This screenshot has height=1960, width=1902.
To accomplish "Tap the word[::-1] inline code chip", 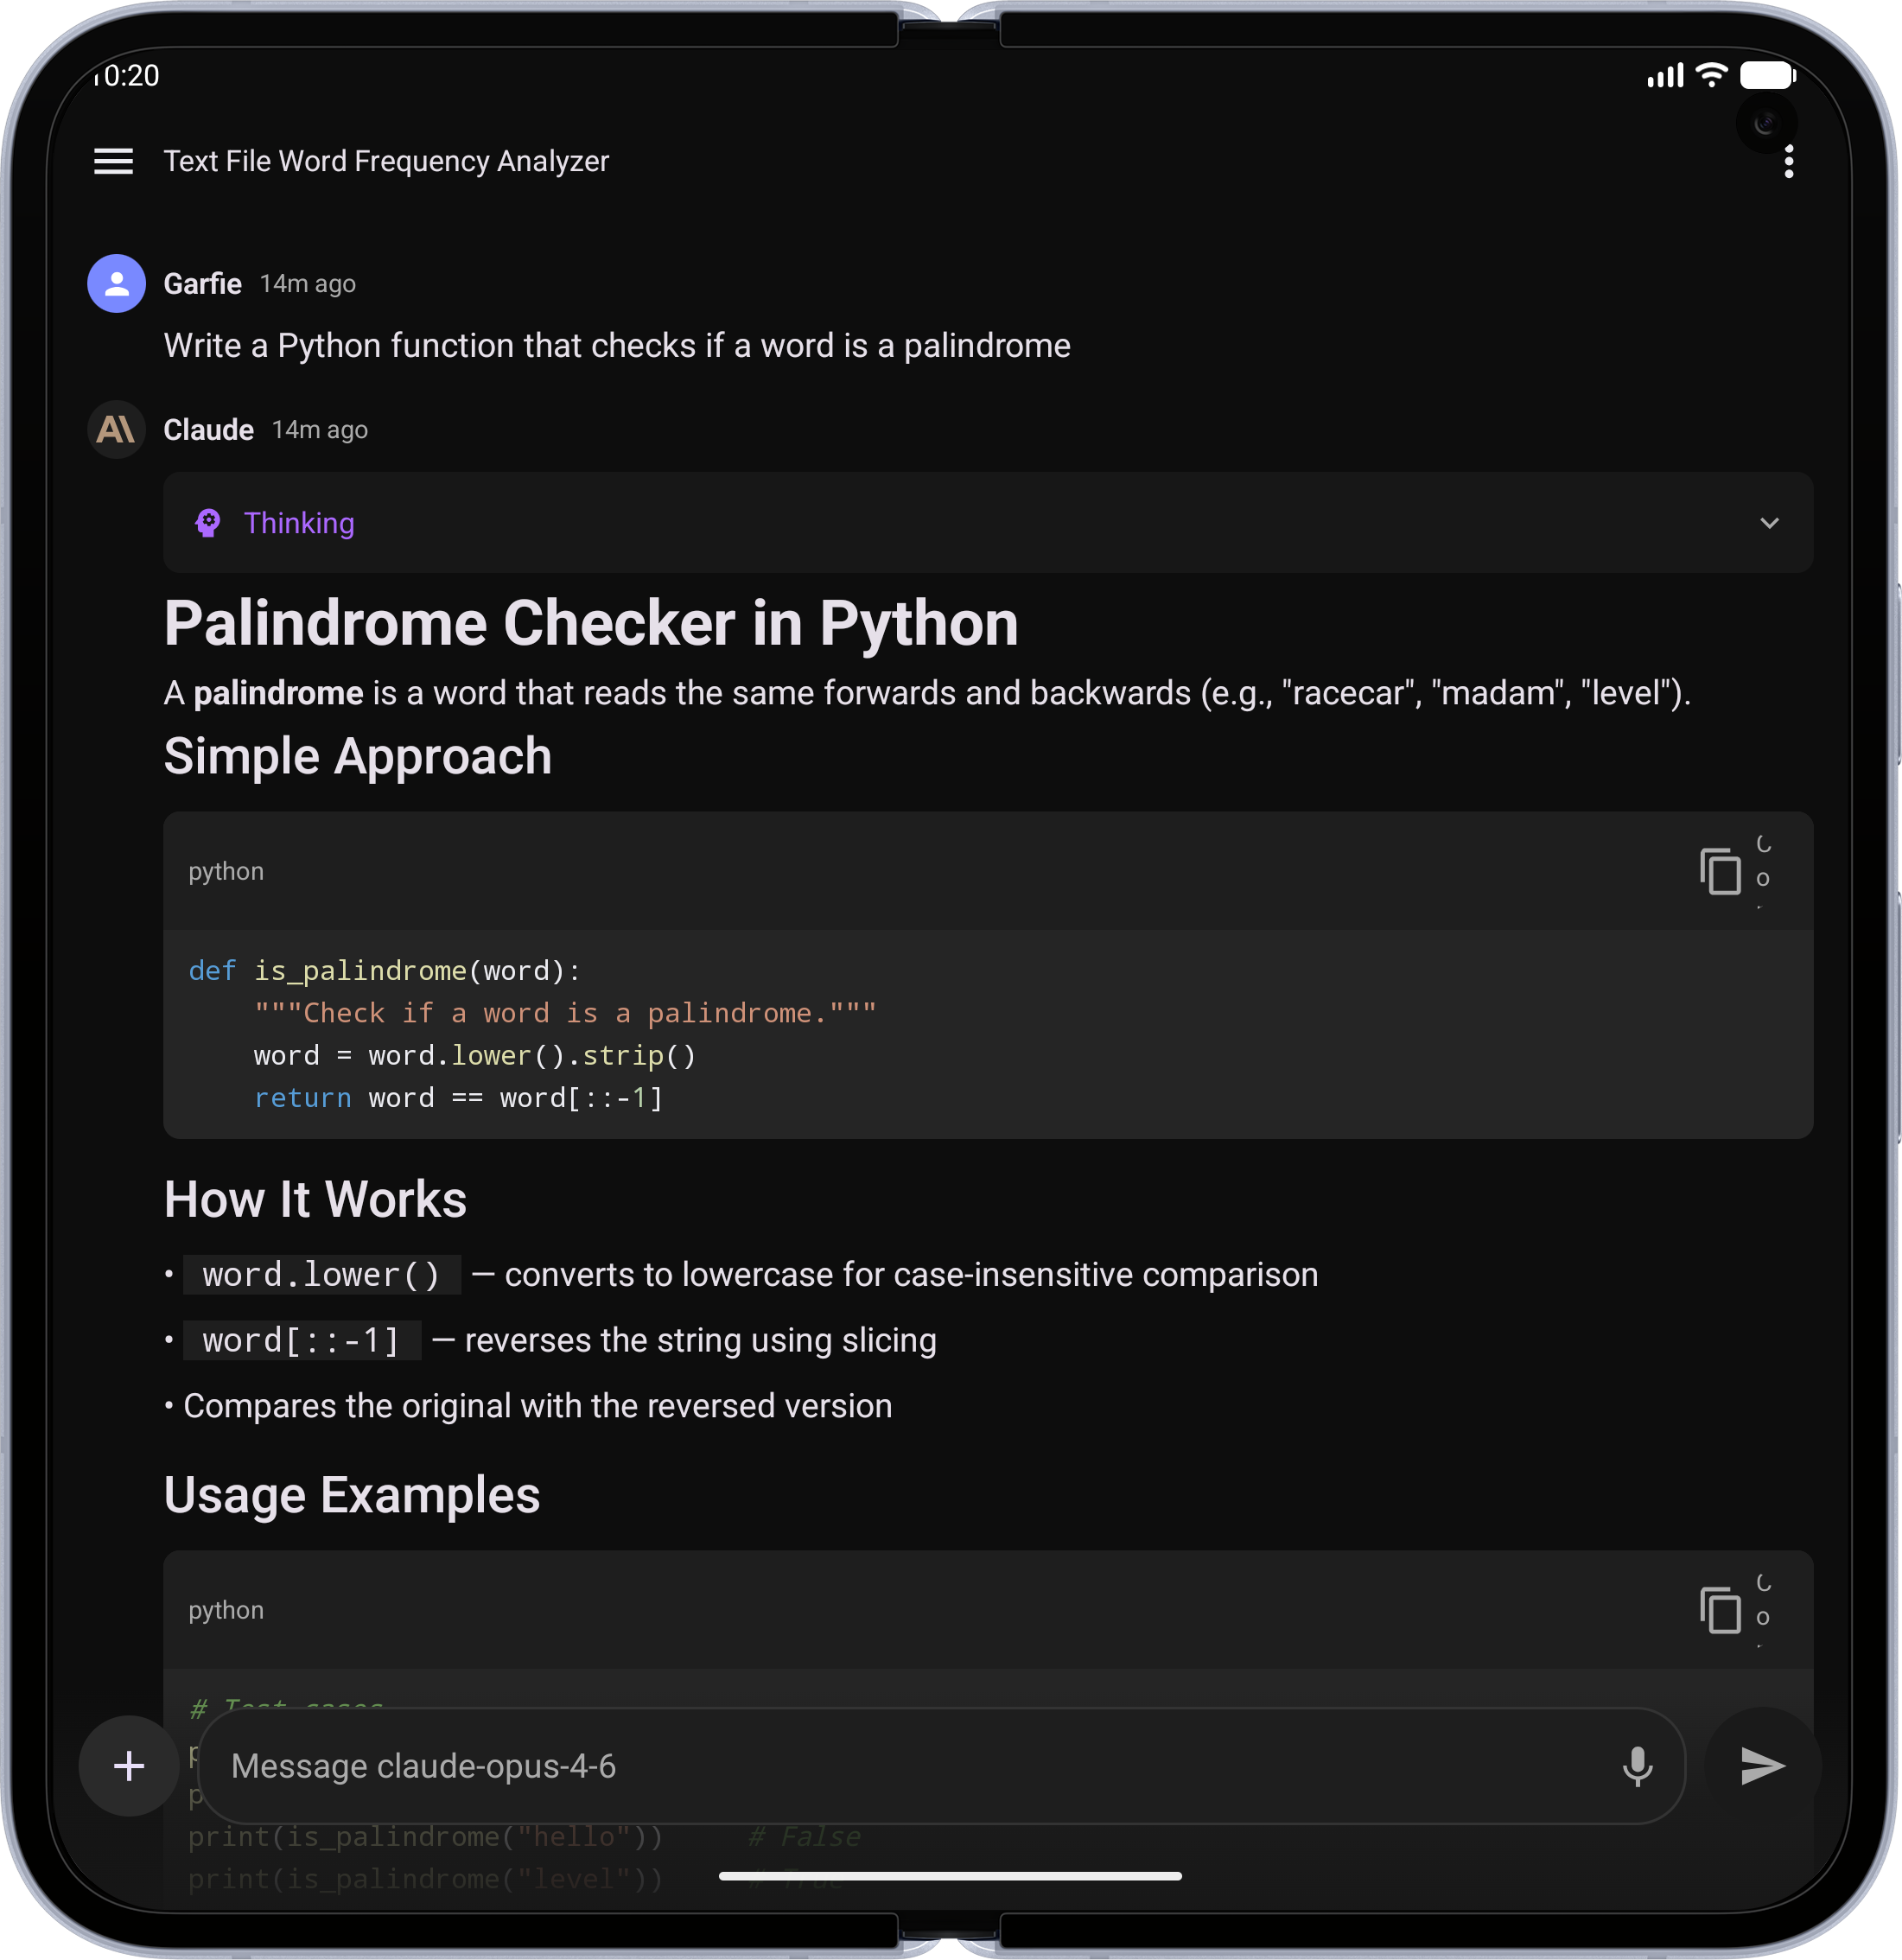I will [301, 1341].
